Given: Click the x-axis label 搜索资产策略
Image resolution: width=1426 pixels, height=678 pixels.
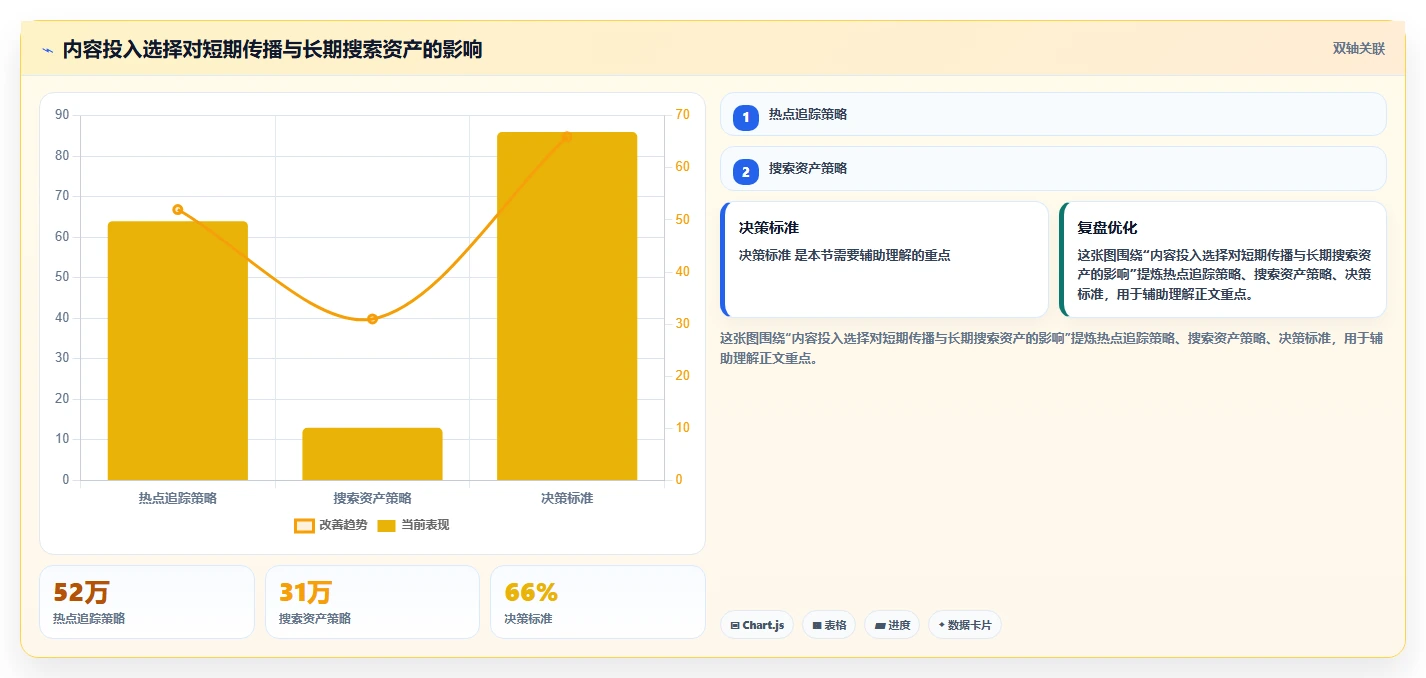Looking at the screenshot, I should [x=372, y=497].
